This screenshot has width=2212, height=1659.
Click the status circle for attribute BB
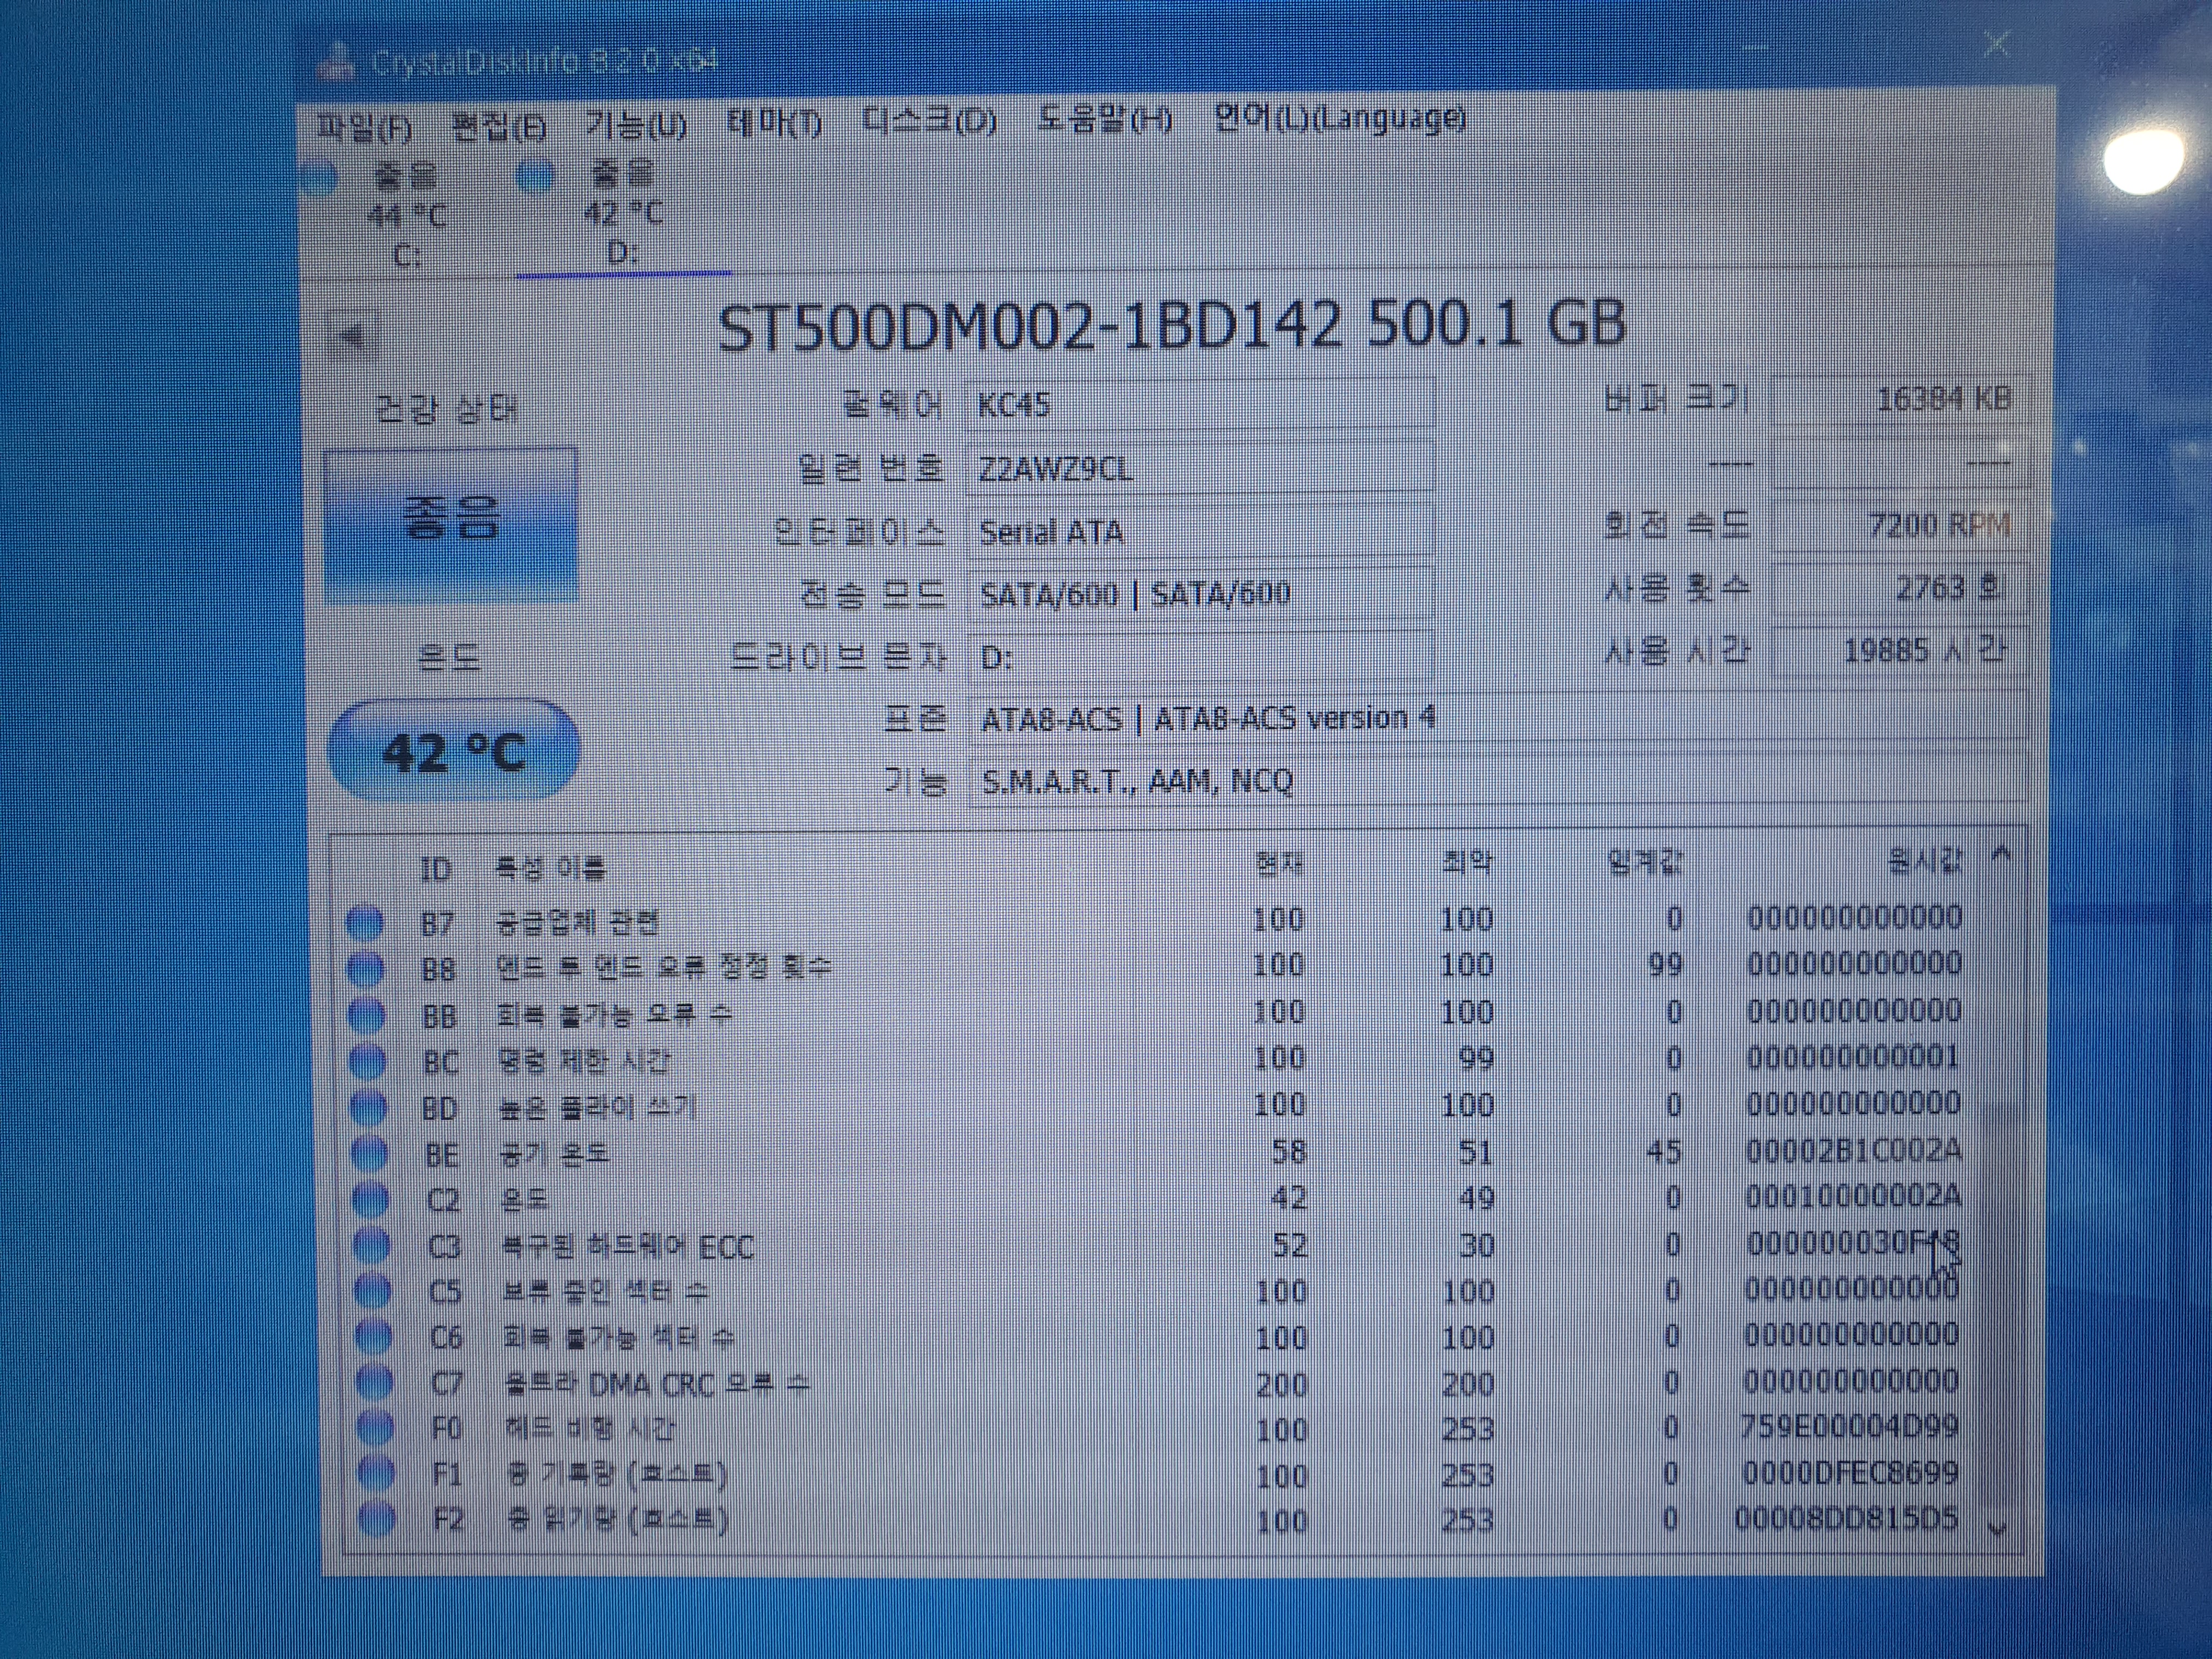366,1015
